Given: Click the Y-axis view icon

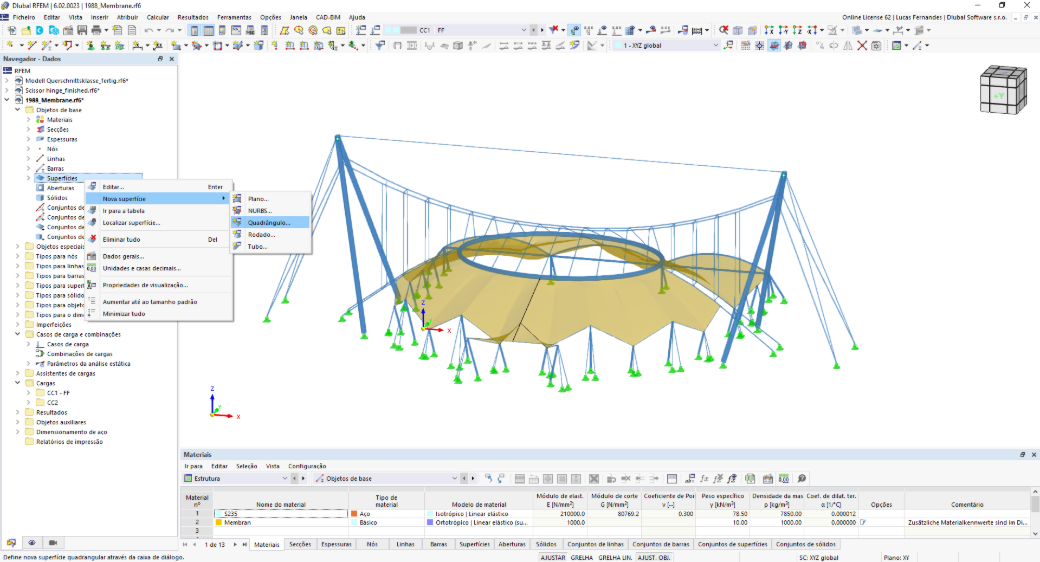Looking at the screenshot, I should click(x=783, y=30).
